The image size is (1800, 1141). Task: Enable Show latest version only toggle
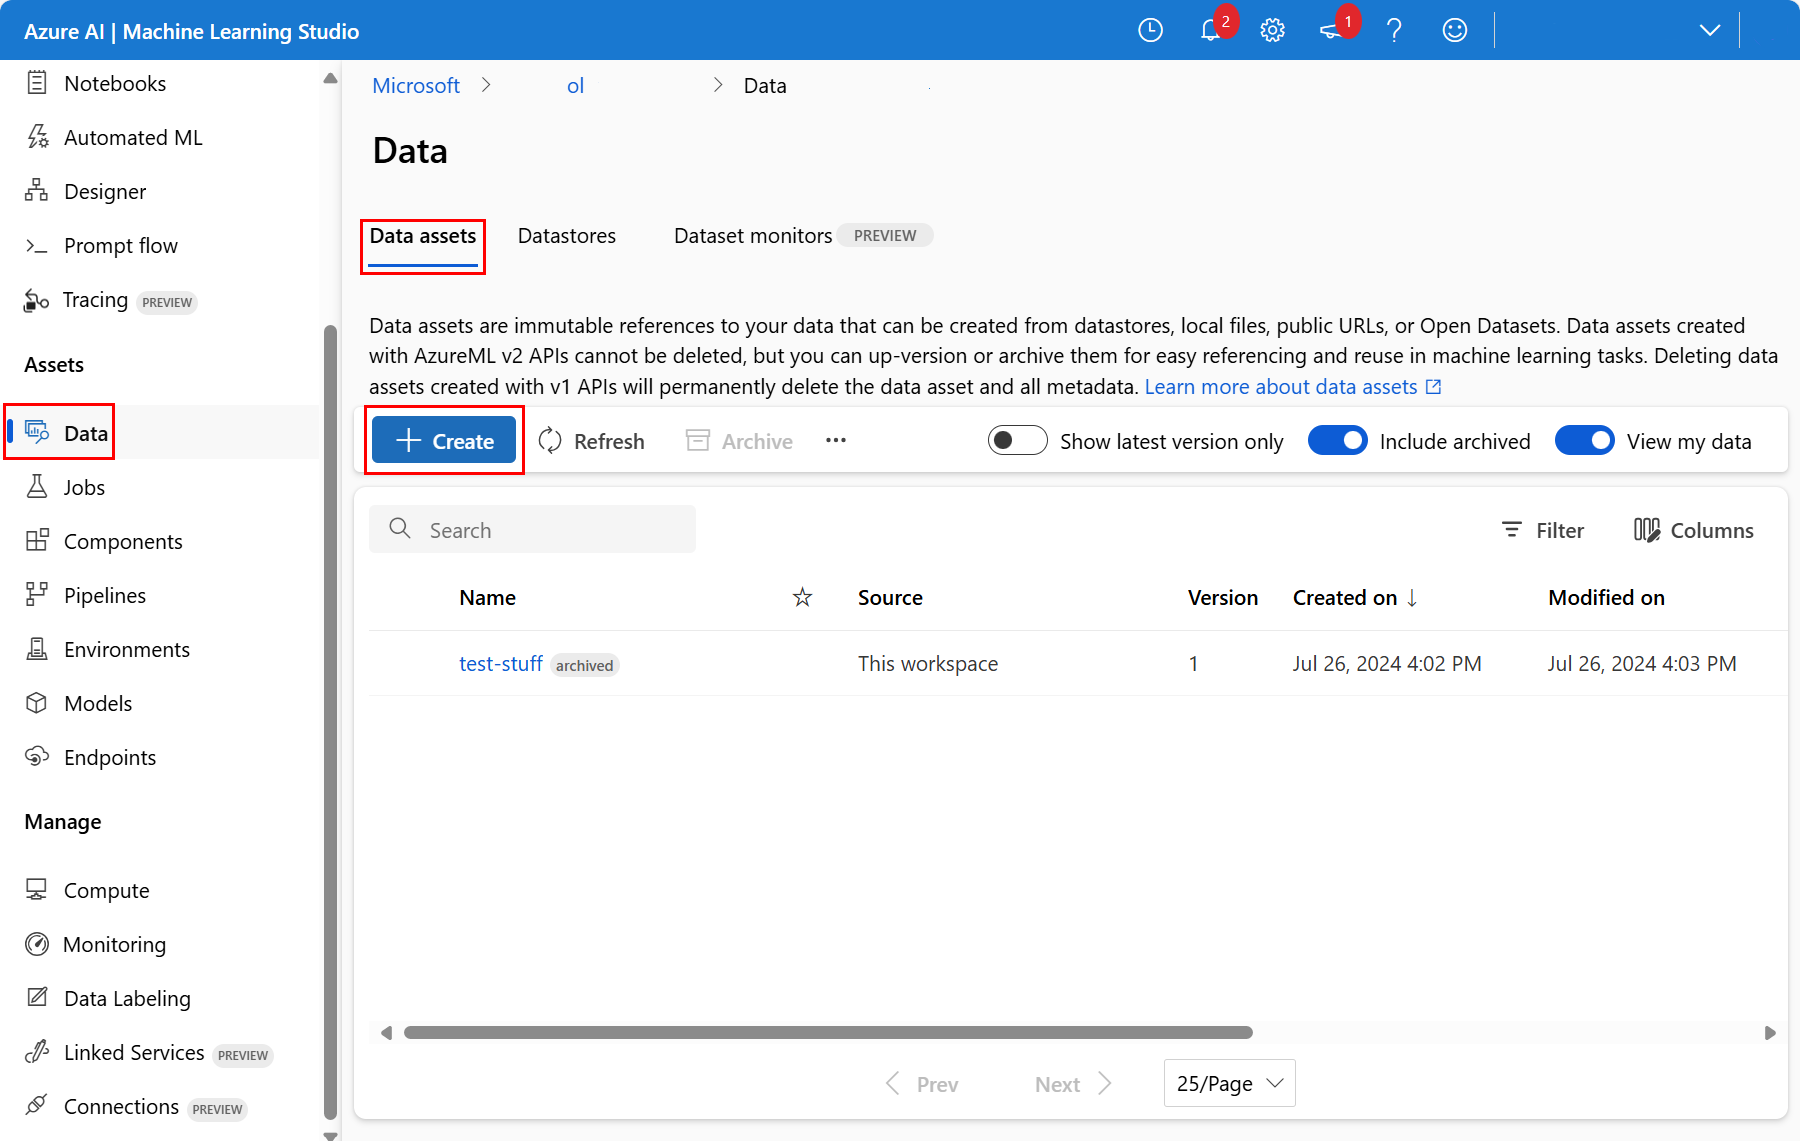(x=1017, y=441)
